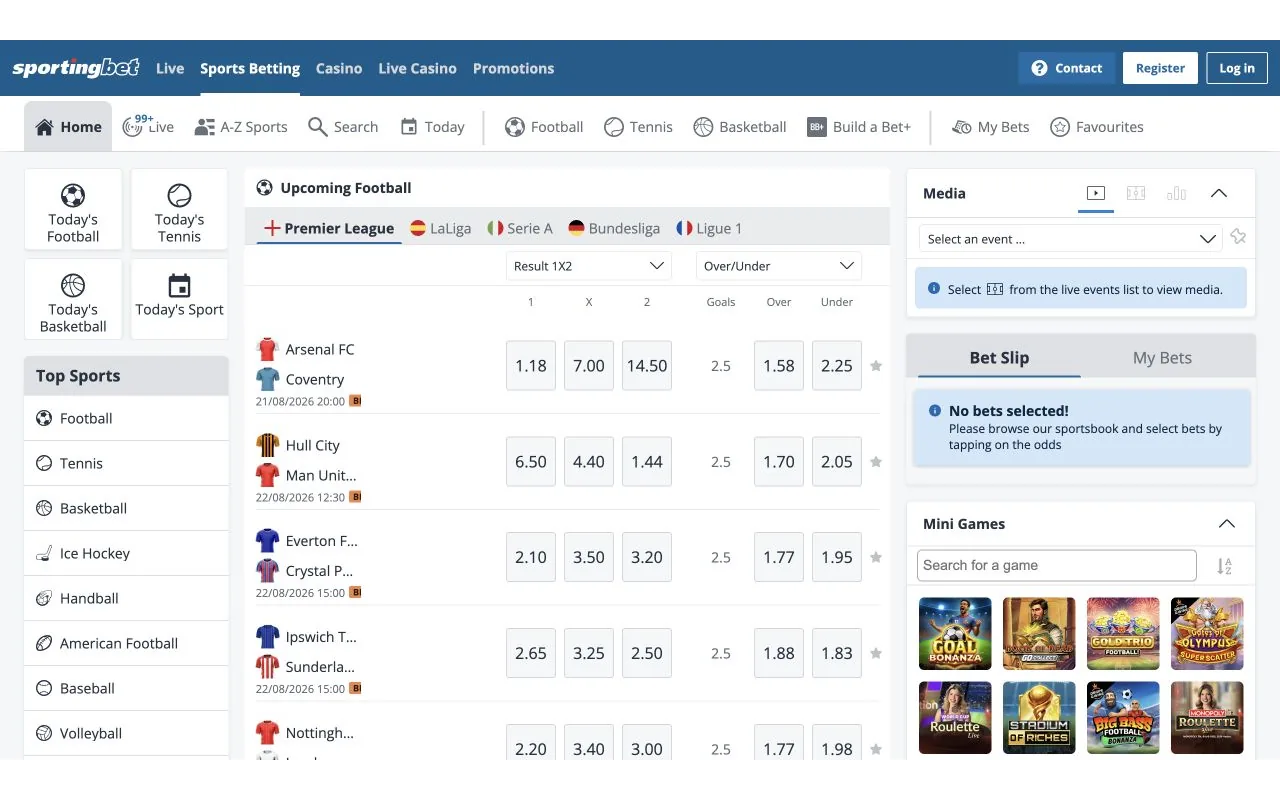1280x800 pixels.
Task: Go to Tennis in the top navigation
Action: (x=638, y=127)
